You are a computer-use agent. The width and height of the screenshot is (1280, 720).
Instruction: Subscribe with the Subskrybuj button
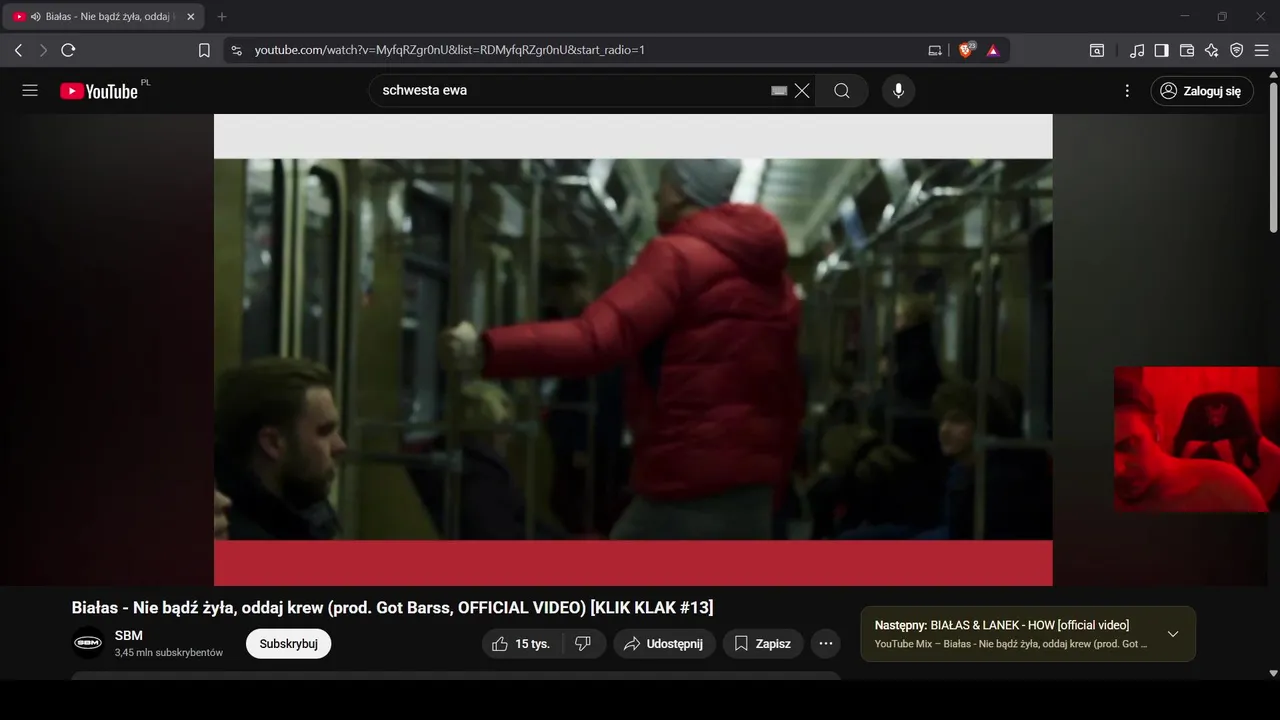tap(288, 644)
